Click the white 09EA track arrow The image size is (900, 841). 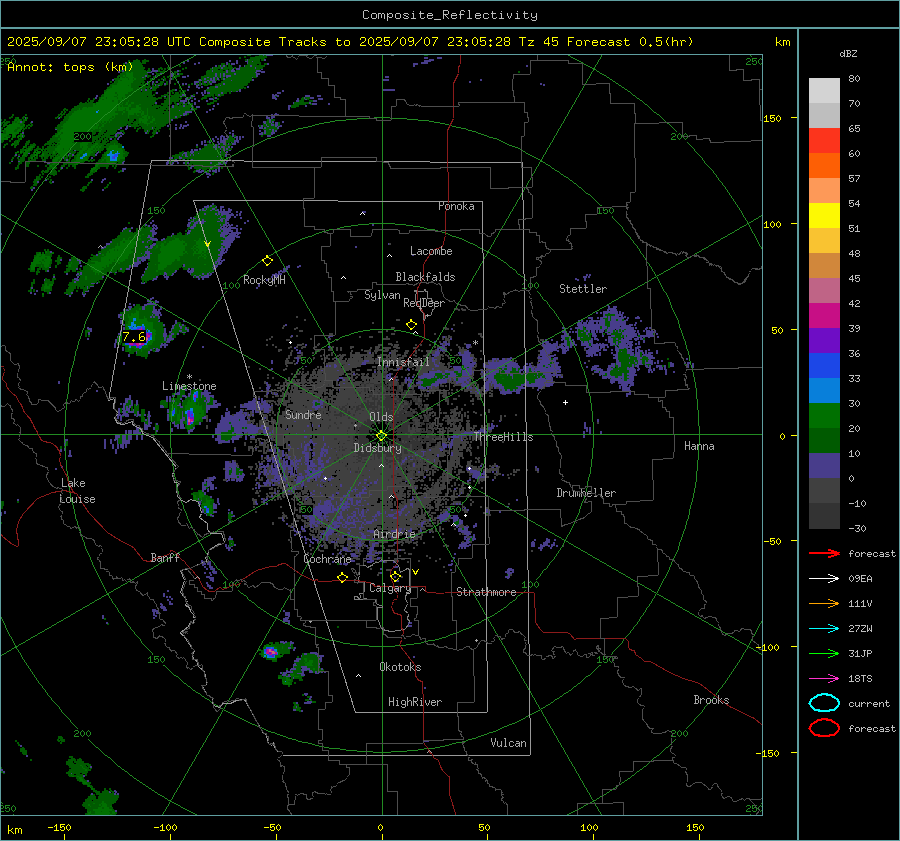tap(824, 579)
